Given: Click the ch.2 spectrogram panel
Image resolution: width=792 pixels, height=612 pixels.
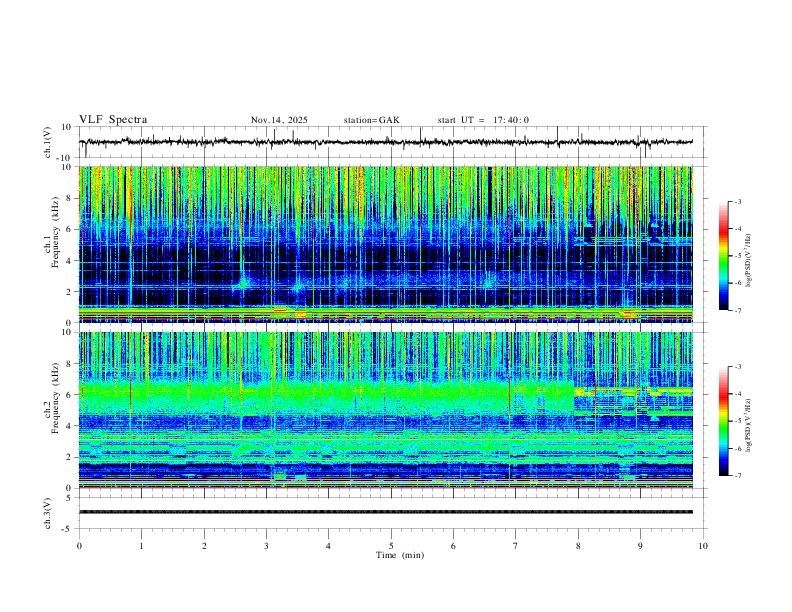Looking at the screenshot, I should [386, 410].
